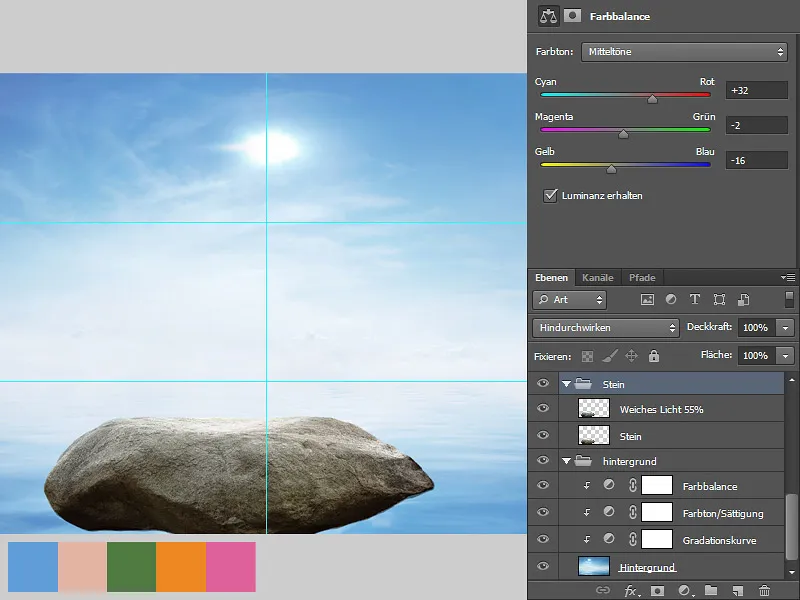Open the Deckkraft dropdown arrow
Viewport: 800px width, 600px height.
(785, 328)
